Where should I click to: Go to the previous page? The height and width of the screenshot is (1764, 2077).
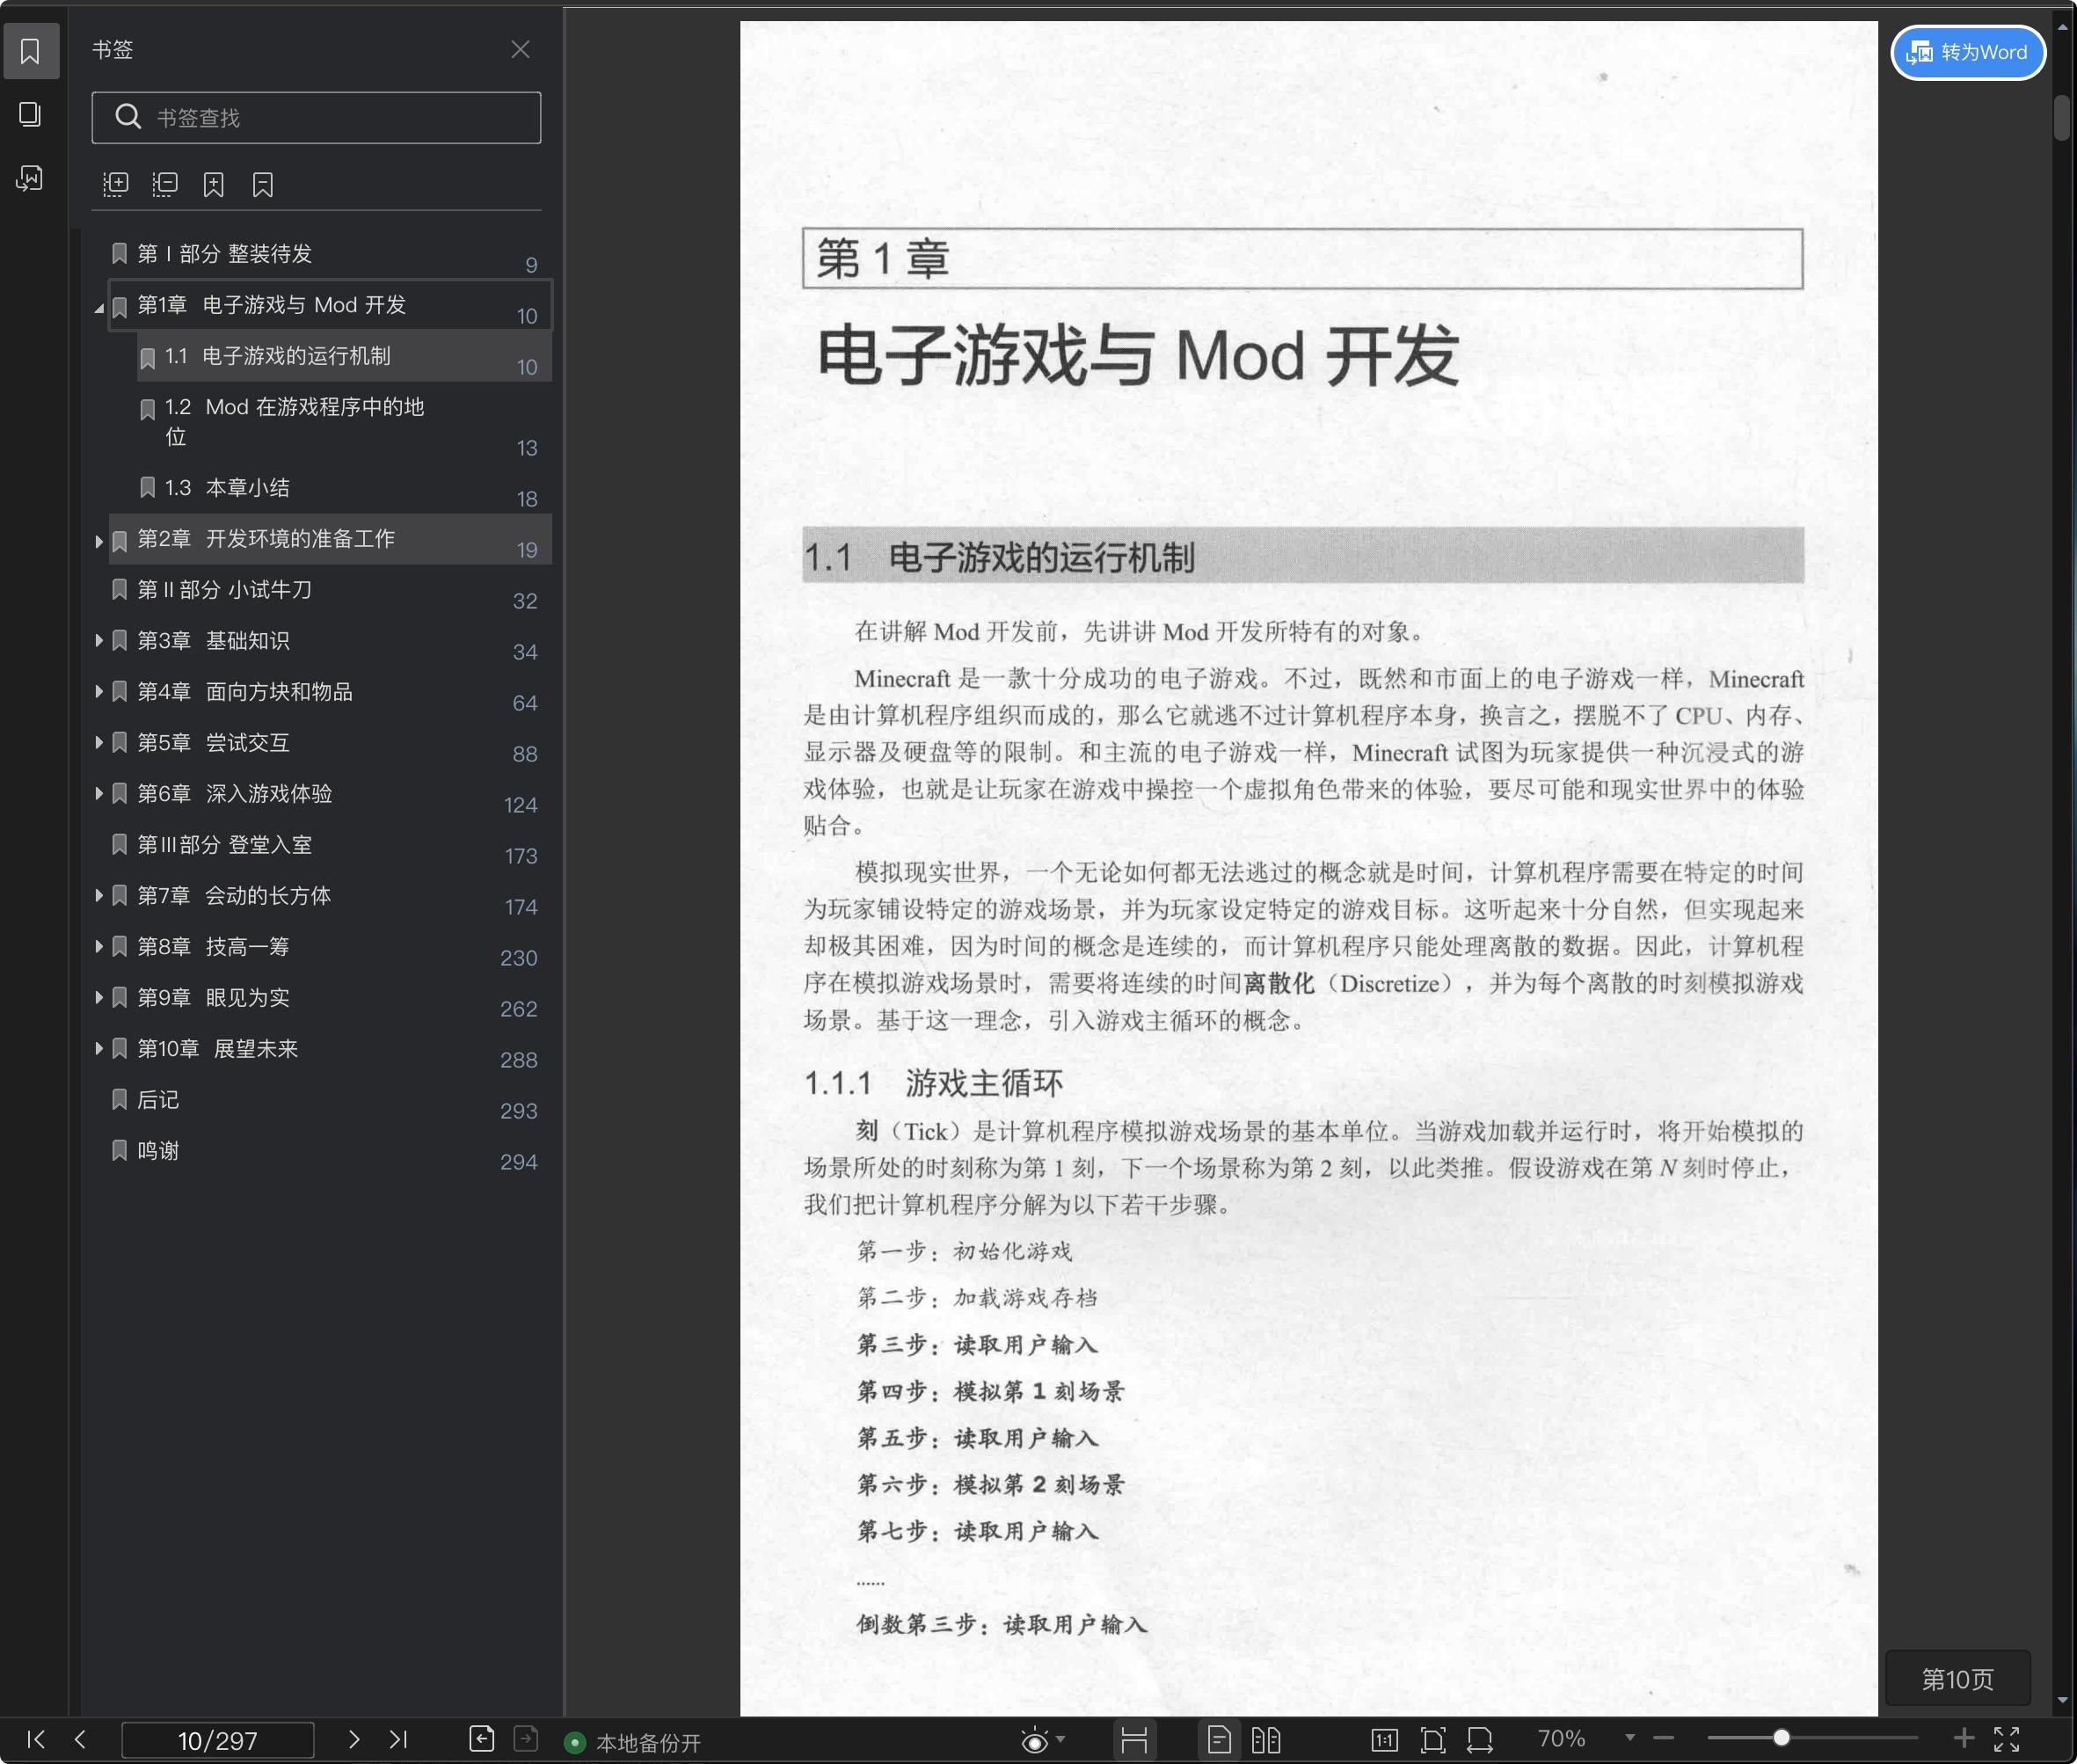tap(80, 1740)
